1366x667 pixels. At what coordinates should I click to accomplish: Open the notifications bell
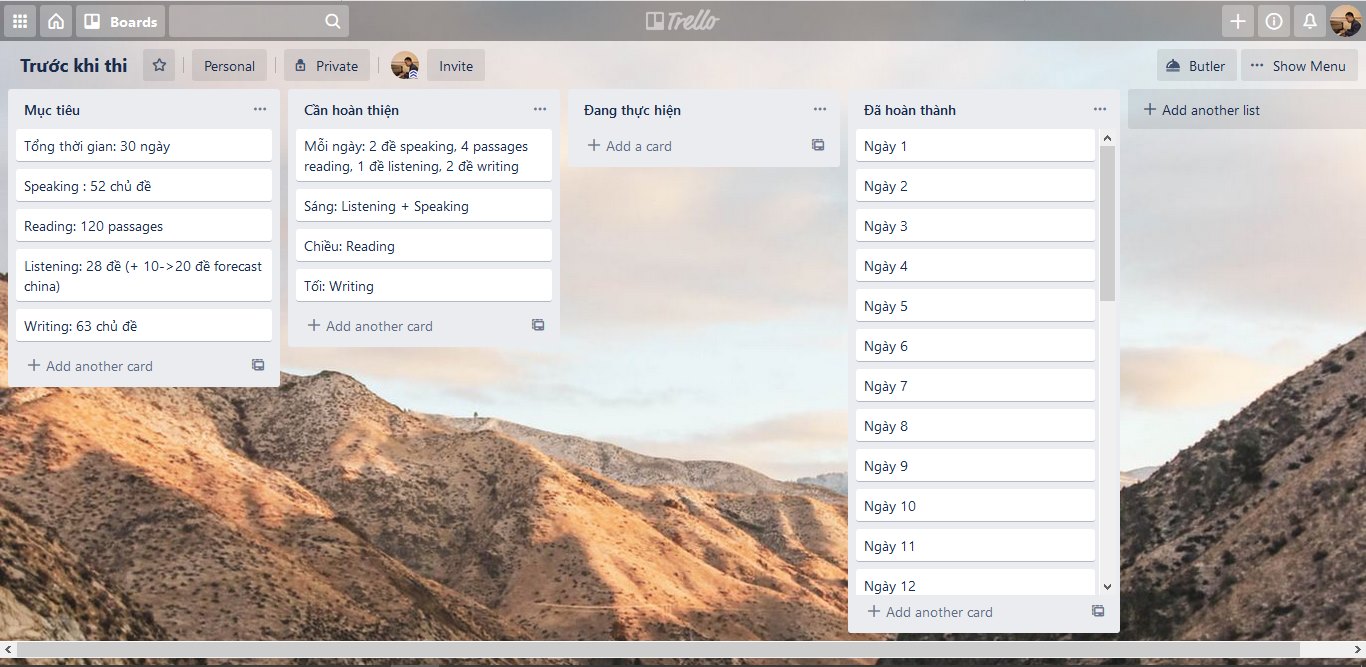point(1308,21)
